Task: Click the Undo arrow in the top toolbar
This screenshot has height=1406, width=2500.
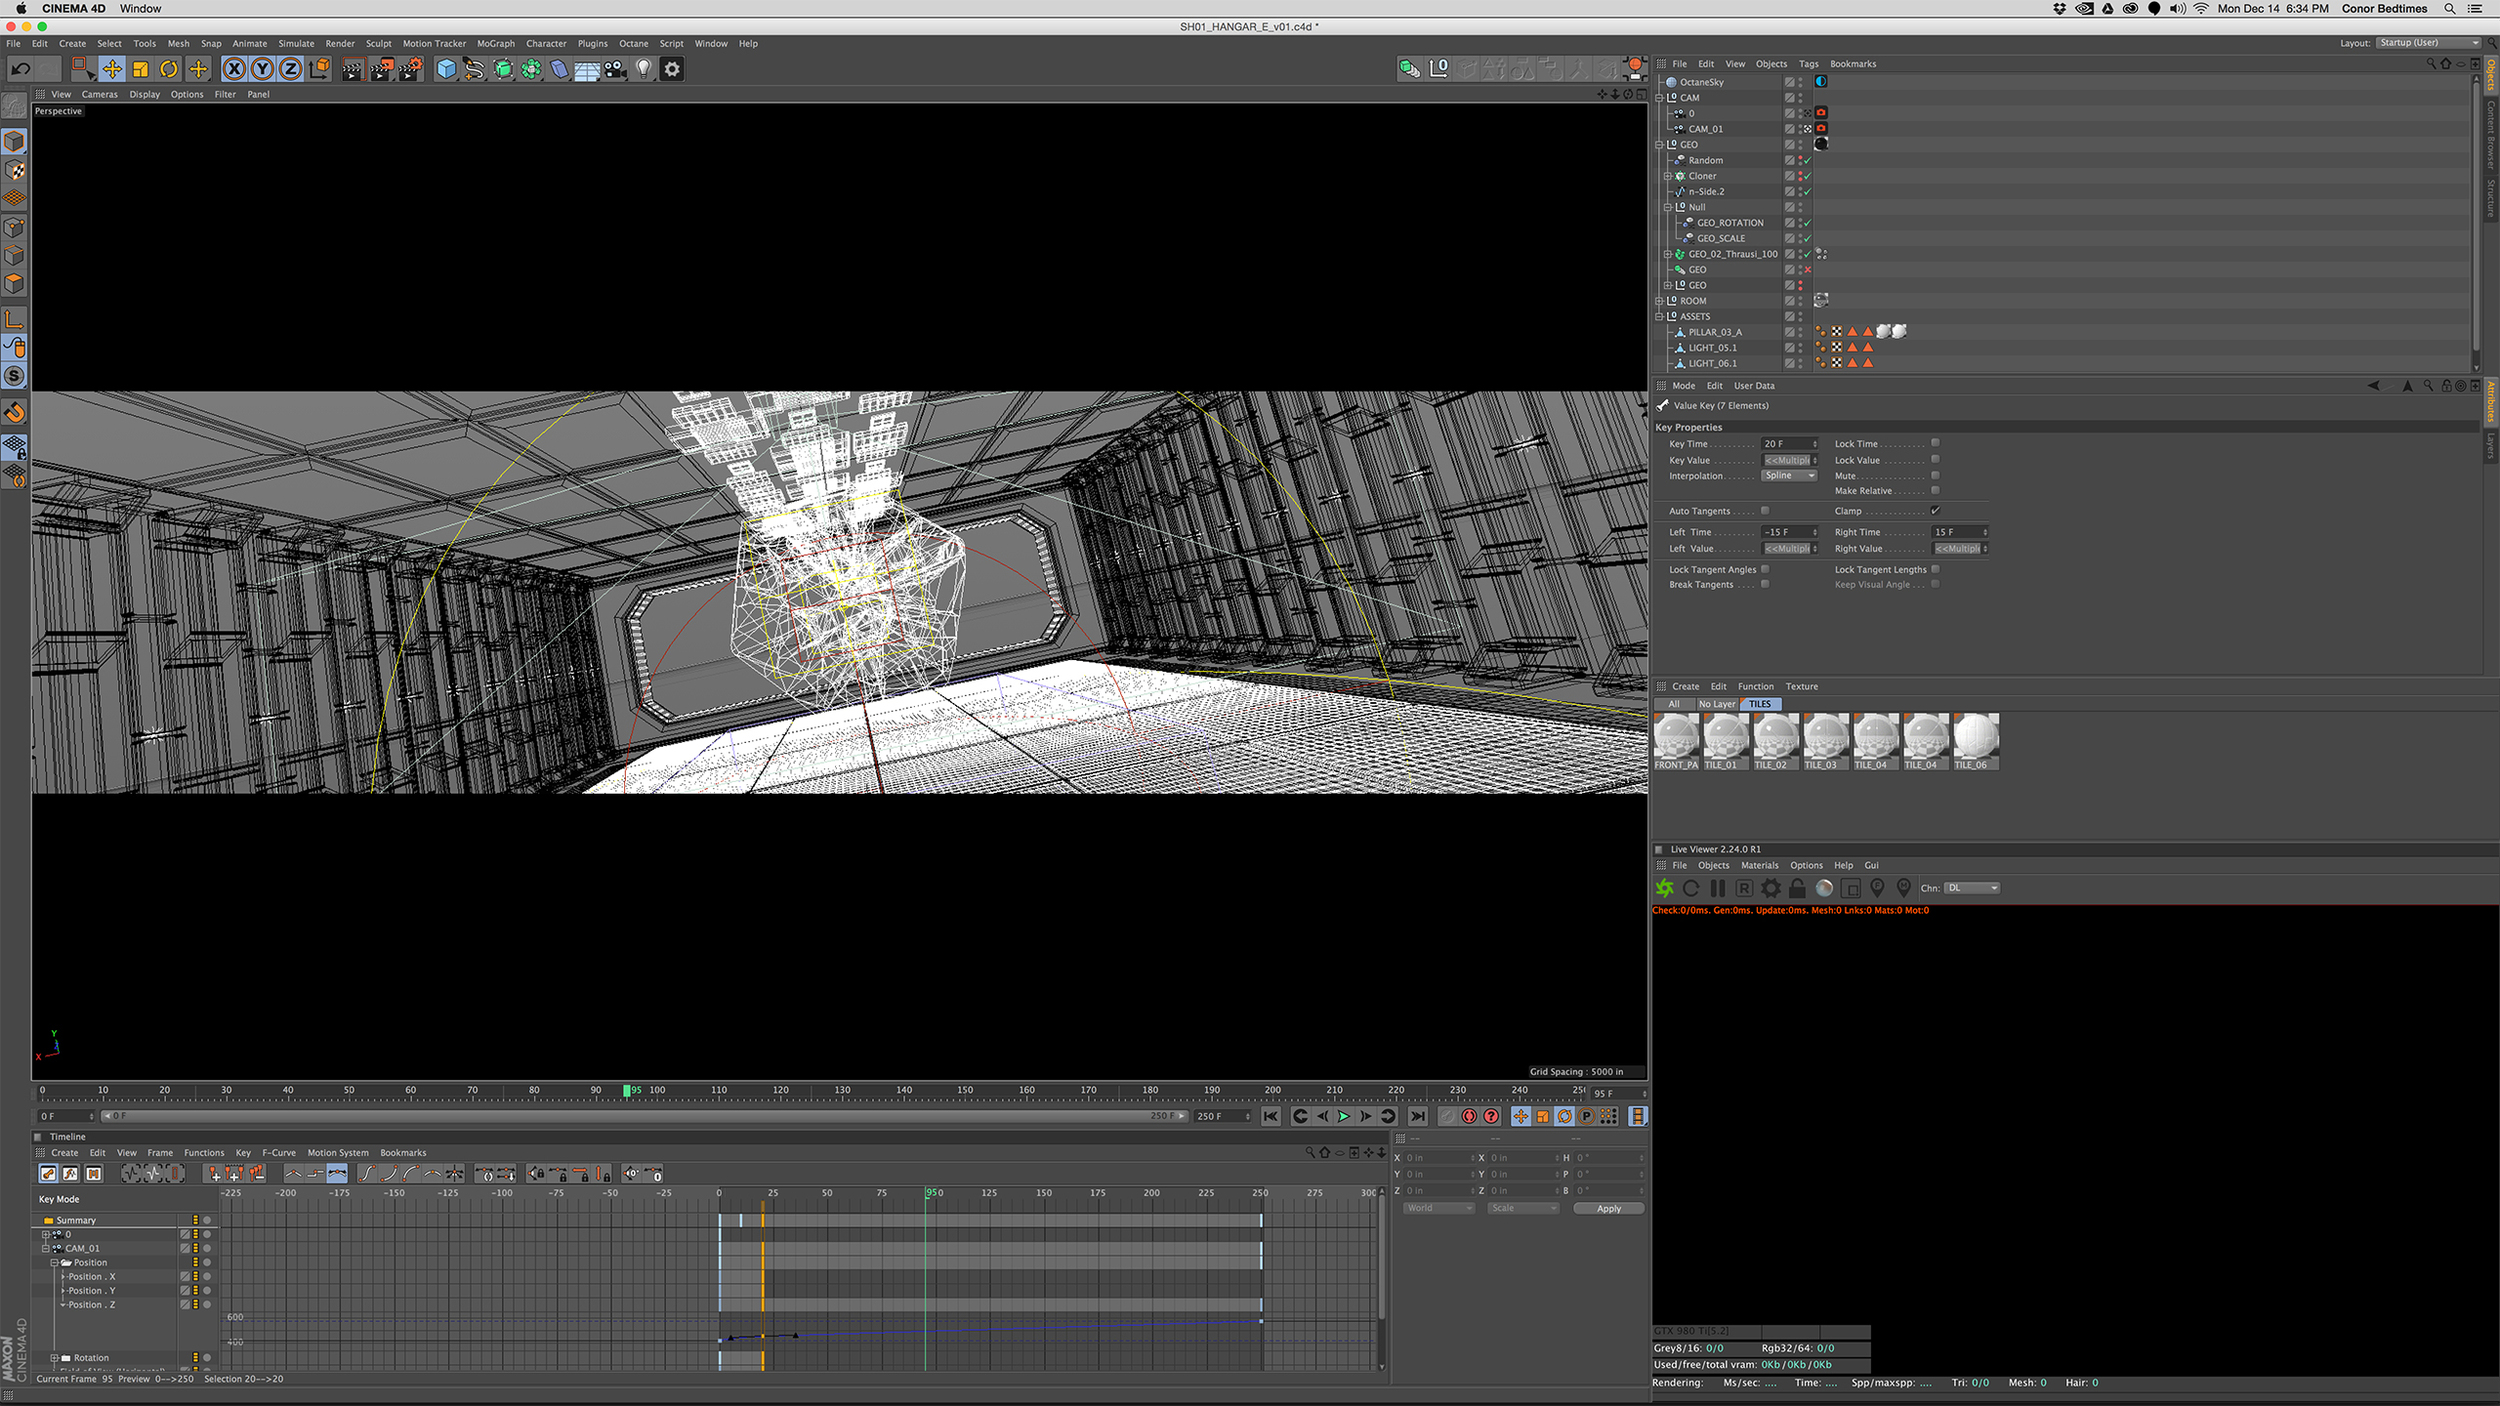Action: pyautogui.click(x=20, y=69)
